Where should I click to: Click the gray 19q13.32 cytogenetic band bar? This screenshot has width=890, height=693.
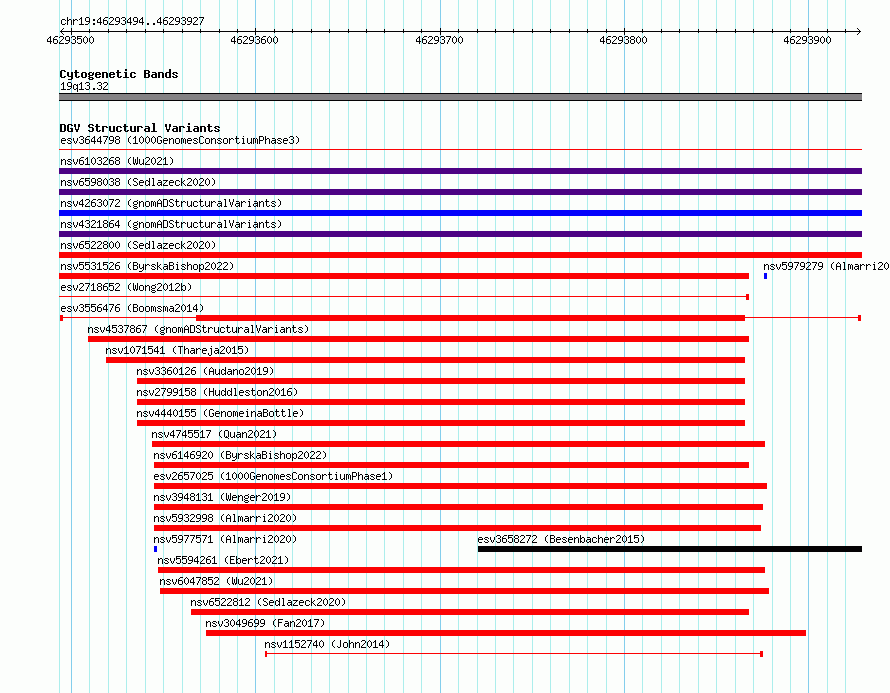(x=460, y=97)
